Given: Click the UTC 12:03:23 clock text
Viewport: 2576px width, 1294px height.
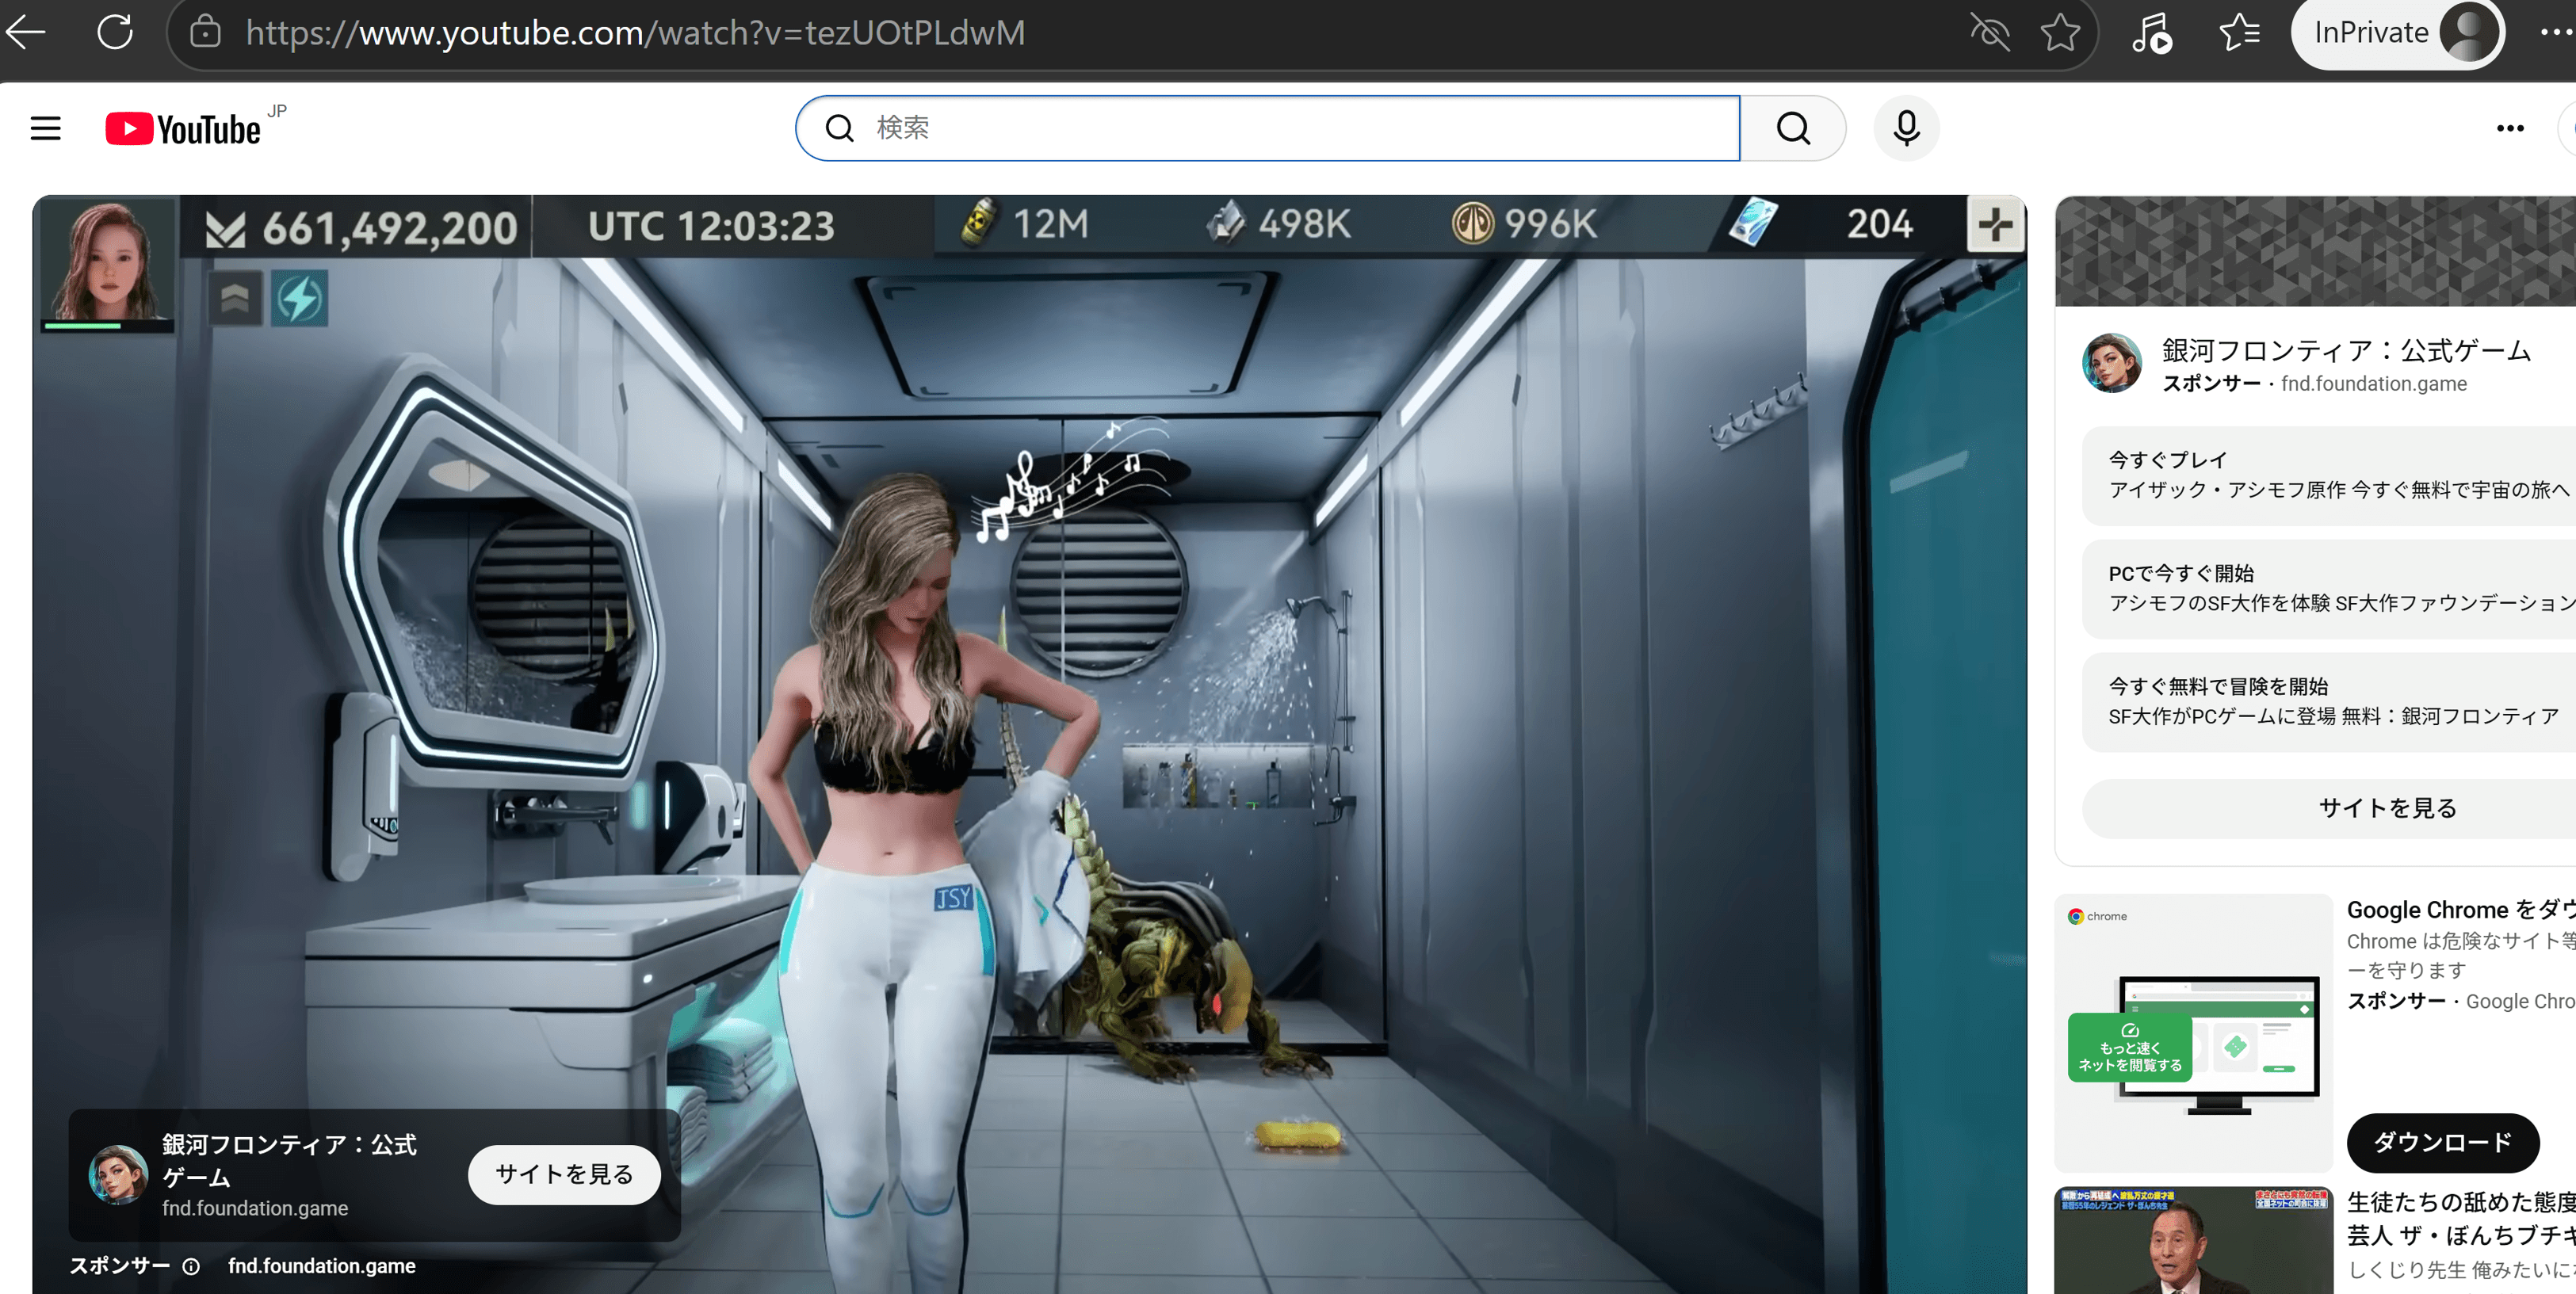Looking at the screenshot, I should 711,227.
